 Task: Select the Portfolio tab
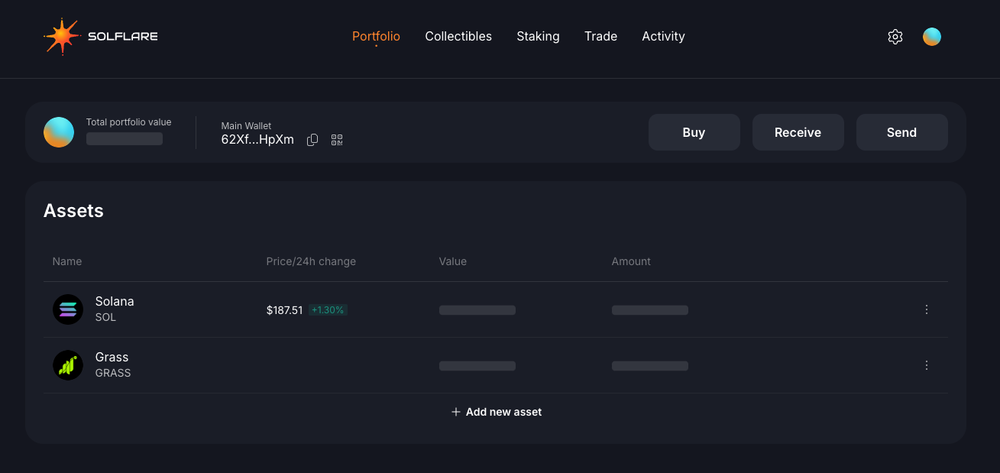(x=376, y=36)
